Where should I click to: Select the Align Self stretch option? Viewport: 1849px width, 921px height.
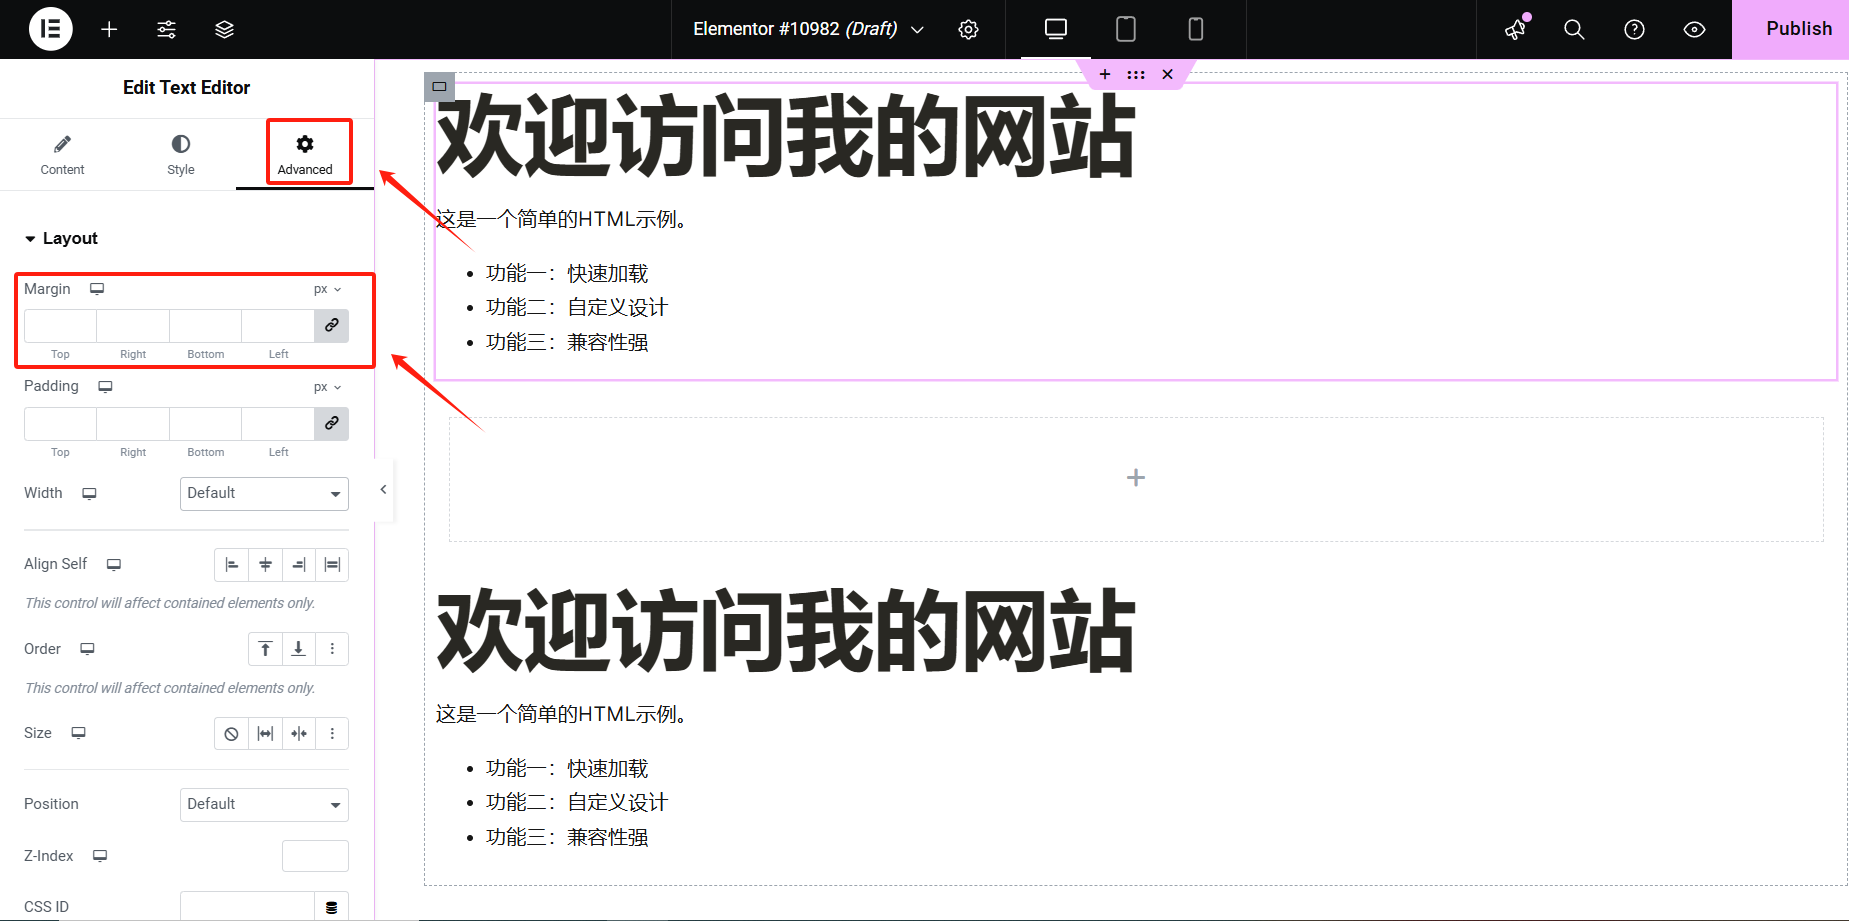[332, 565]
